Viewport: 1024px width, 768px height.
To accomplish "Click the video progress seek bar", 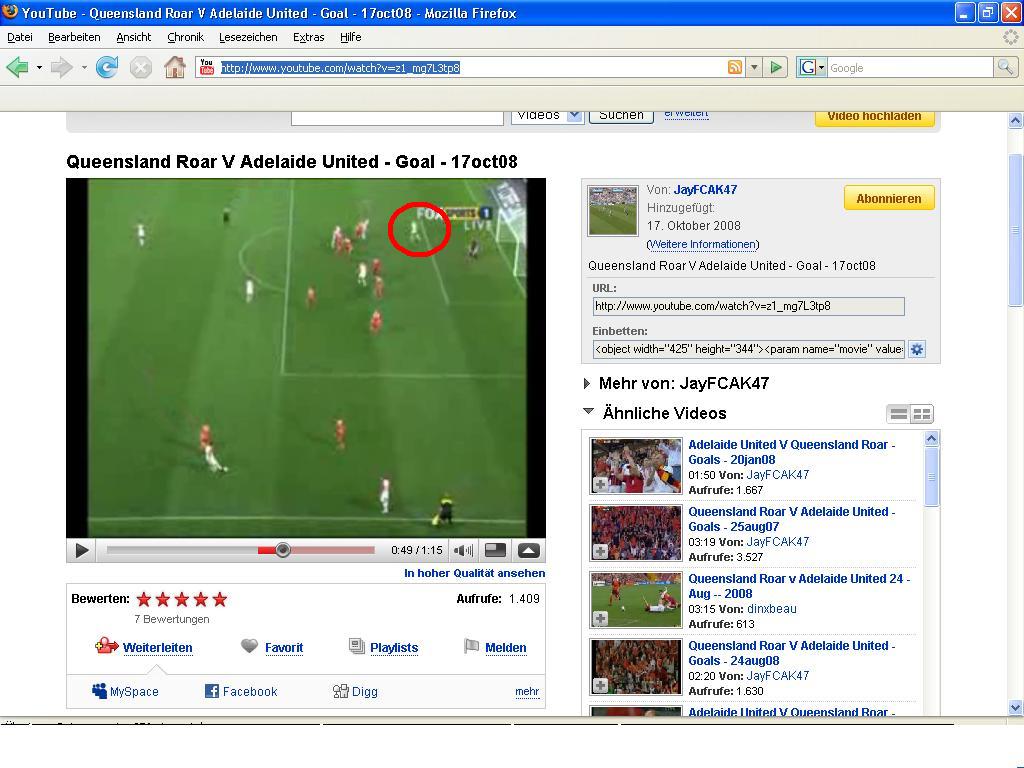I will pos(240,550).
